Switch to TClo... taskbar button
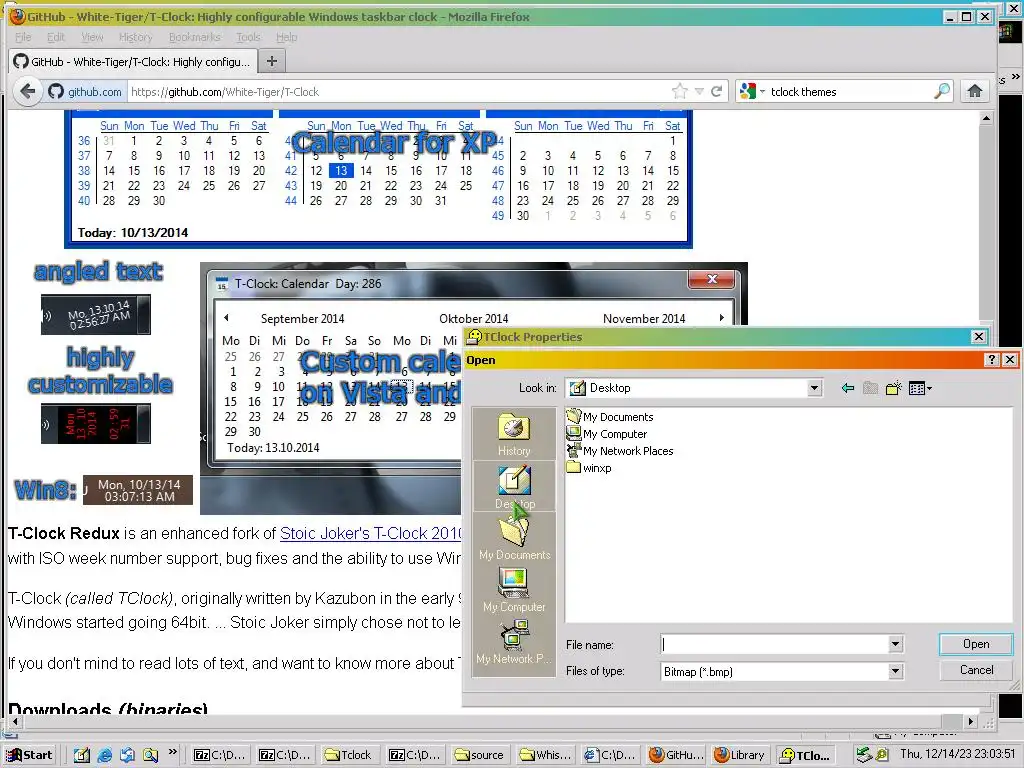The height and width of the screenshot is (768, 1024). [x=805, y=755]
